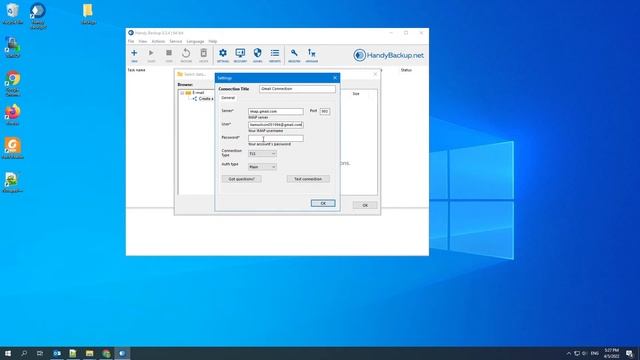Click the Server input field
Viewport: 640px width, 360px height.
pyautogui.click(x=276, y=111)
